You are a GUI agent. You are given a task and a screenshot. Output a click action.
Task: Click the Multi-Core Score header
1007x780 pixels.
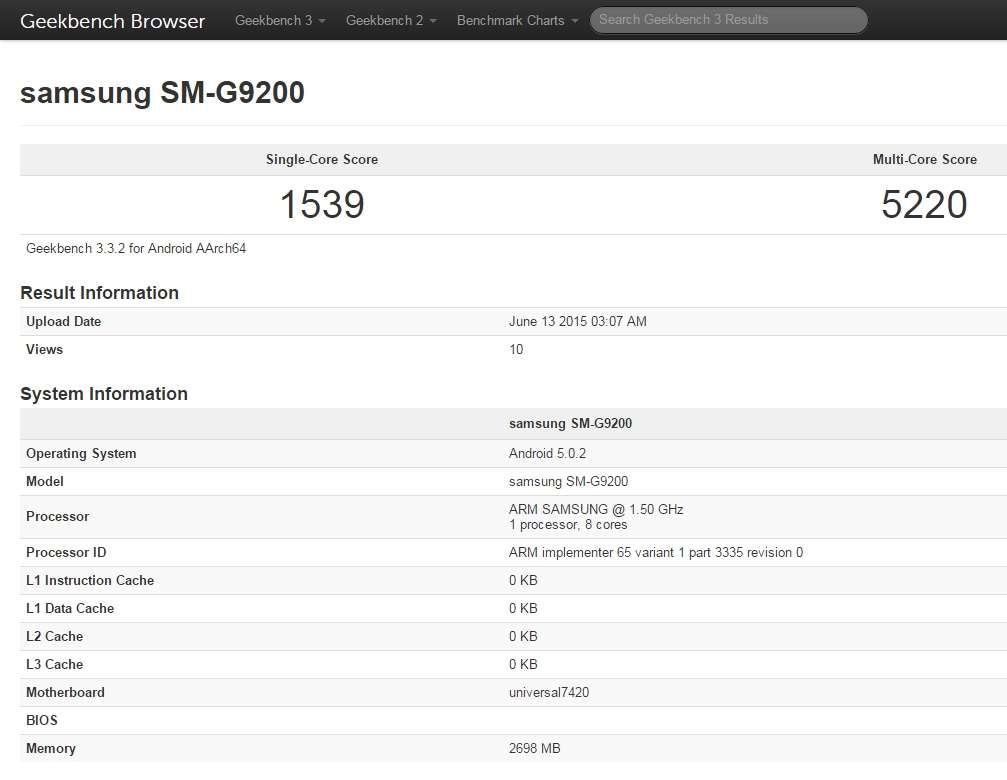coord(925,159)
